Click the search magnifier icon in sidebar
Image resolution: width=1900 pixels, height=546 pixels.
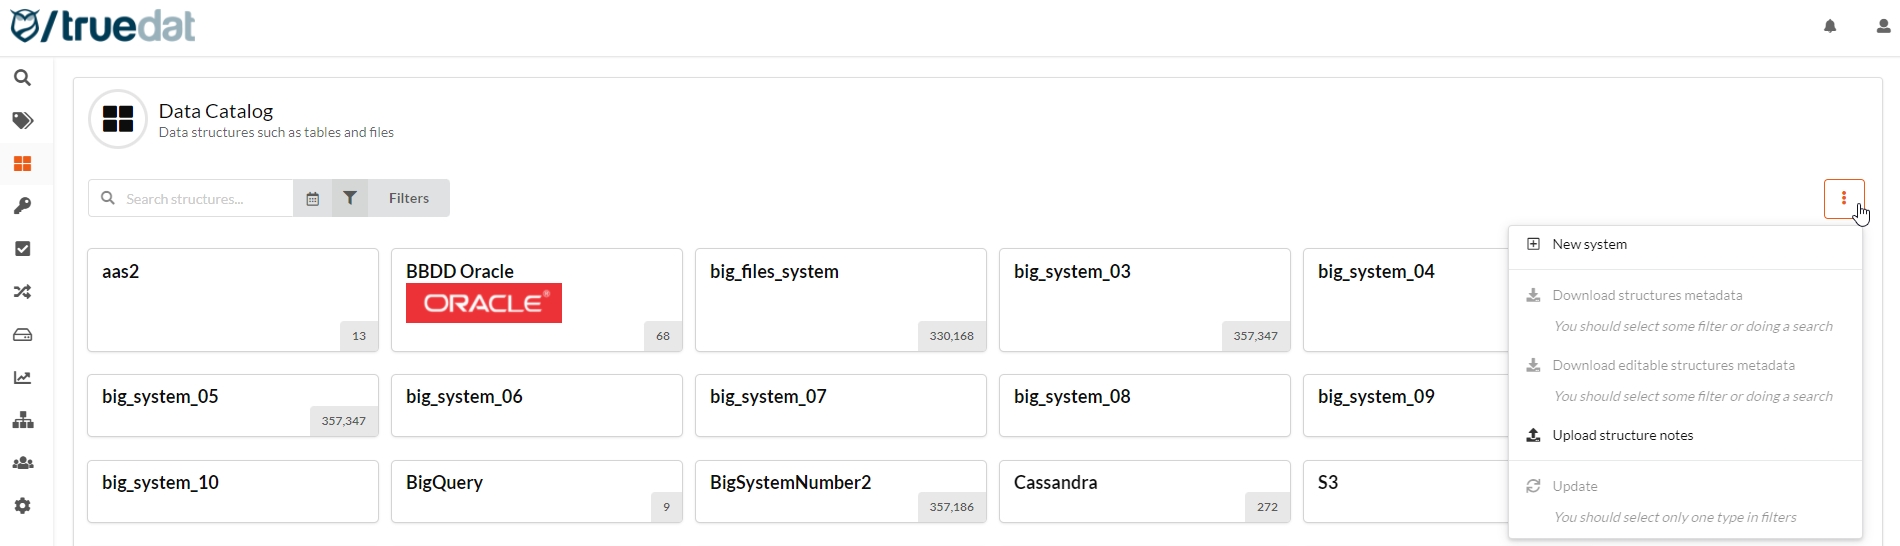click(22, 78)
